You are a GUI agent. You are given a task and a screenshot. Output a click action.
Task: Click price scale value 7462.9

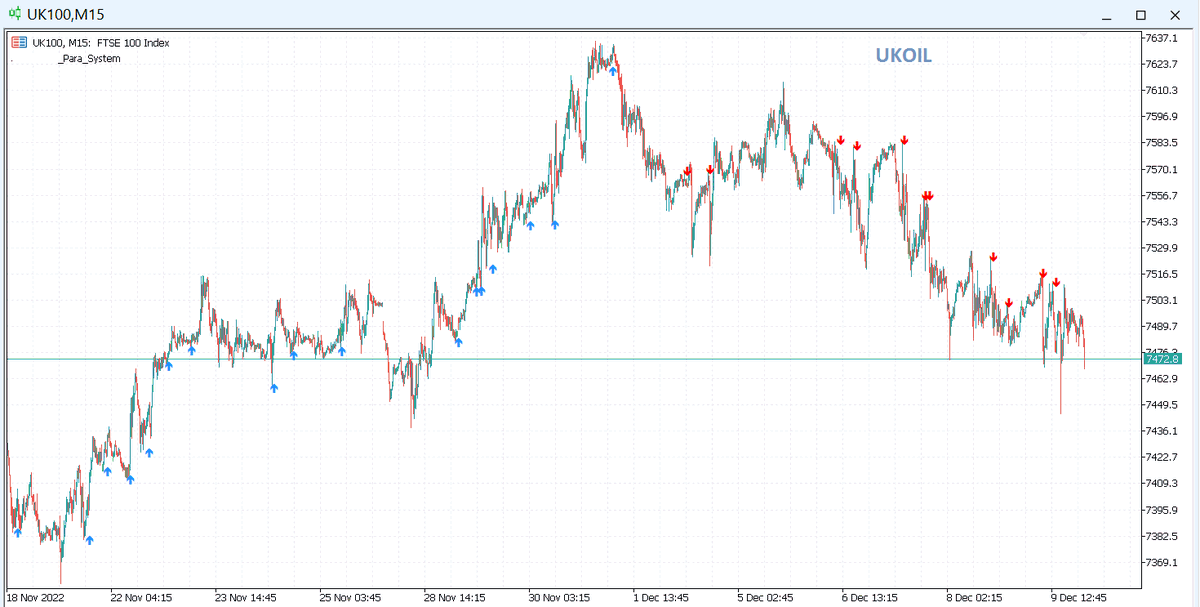(x=1163, y=379)
